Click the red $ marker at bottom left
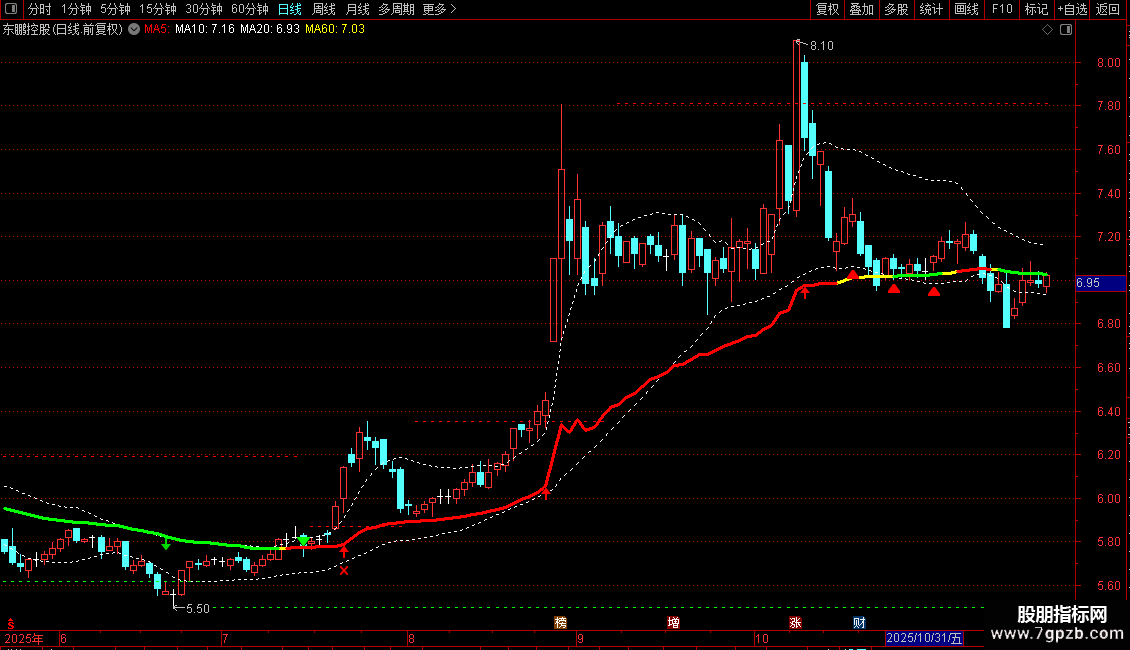This screenshot has height=650, width=1130. pyautogui.click(x=10, y=623)
